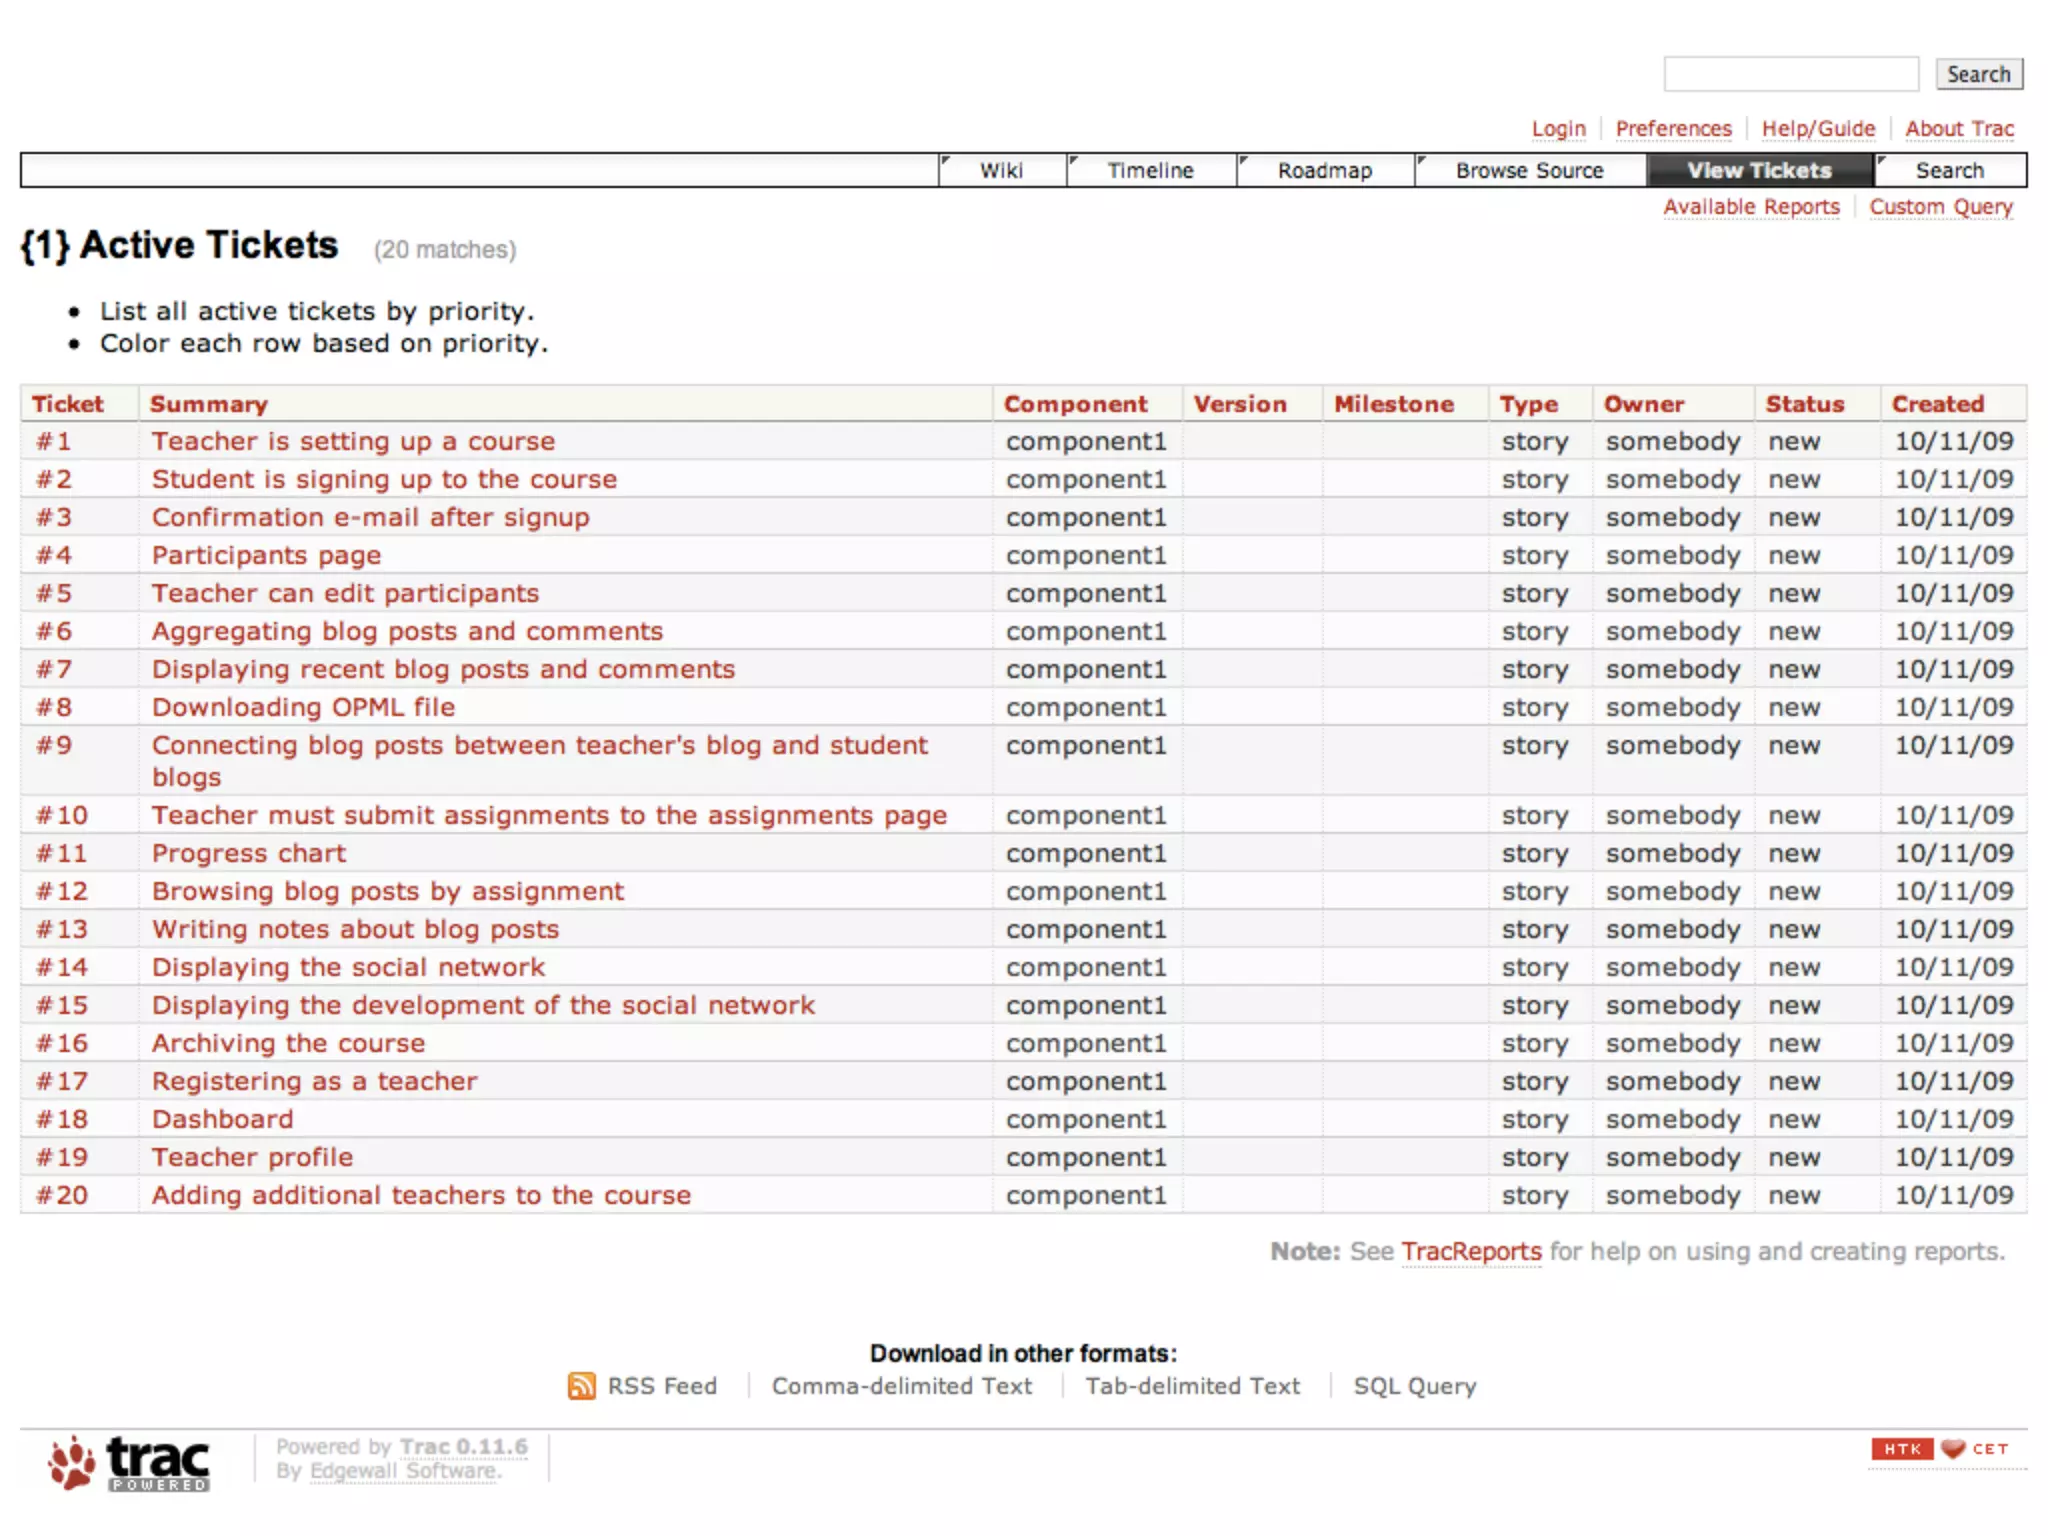Open Custom Query link
This screenshot has height=1536, width=2048.
[x=1940, y=207]
